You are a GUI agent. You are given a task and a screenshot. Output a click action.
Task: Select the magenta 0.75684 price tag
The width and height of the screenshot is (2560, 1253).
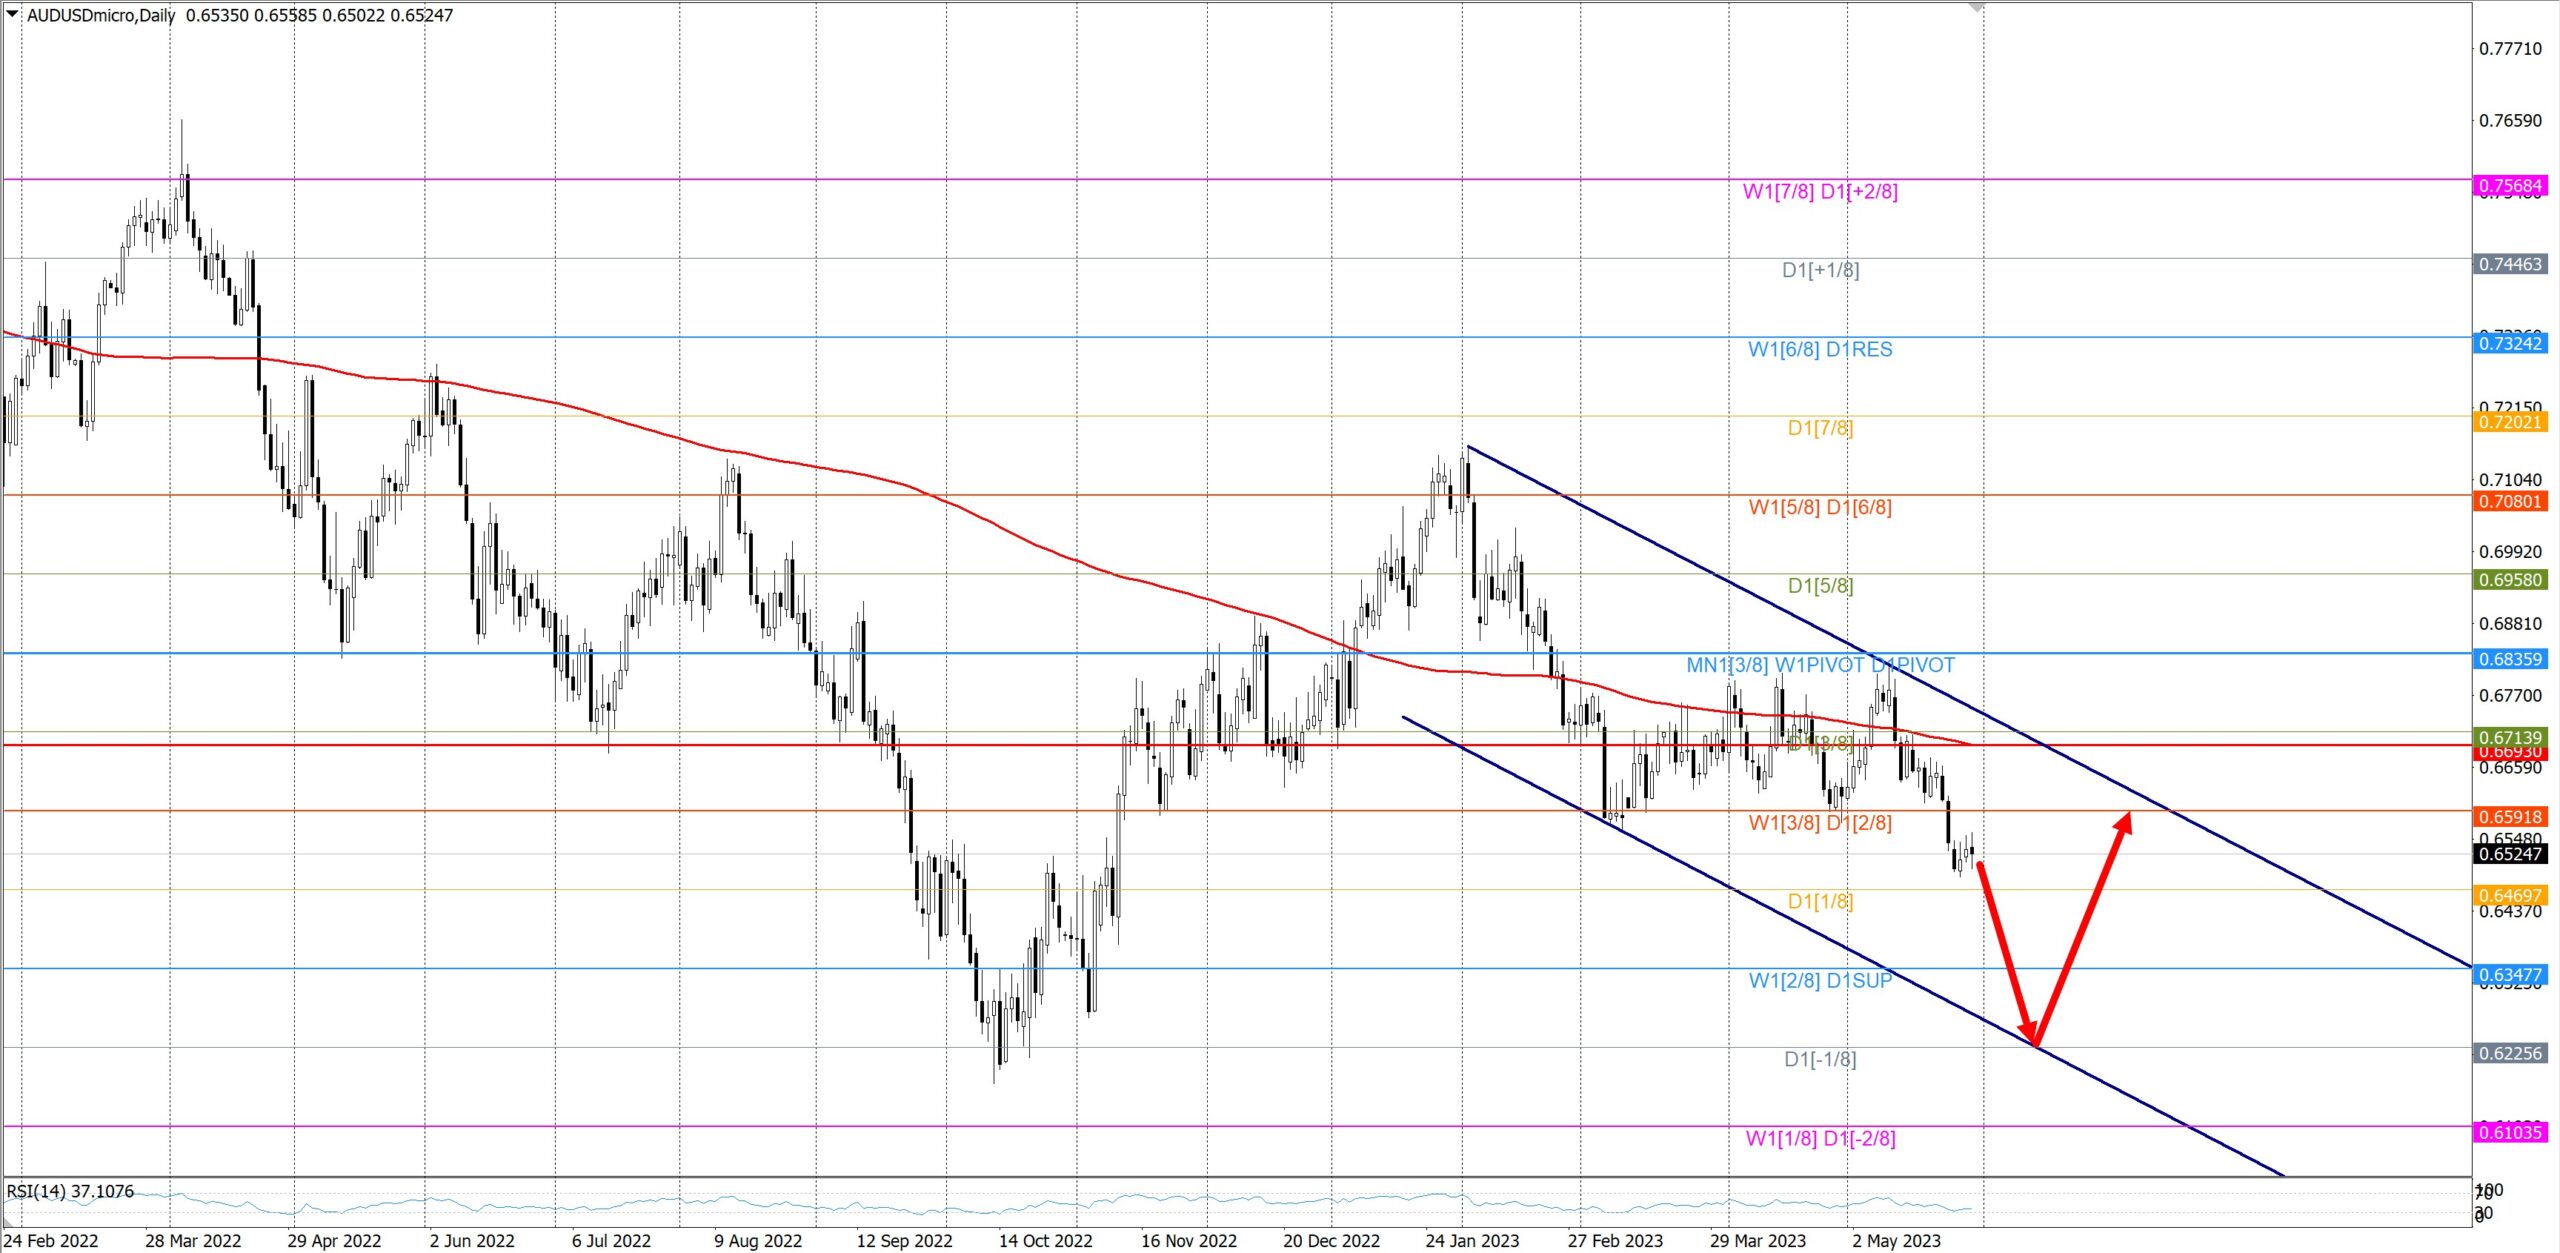(2509, 186)
